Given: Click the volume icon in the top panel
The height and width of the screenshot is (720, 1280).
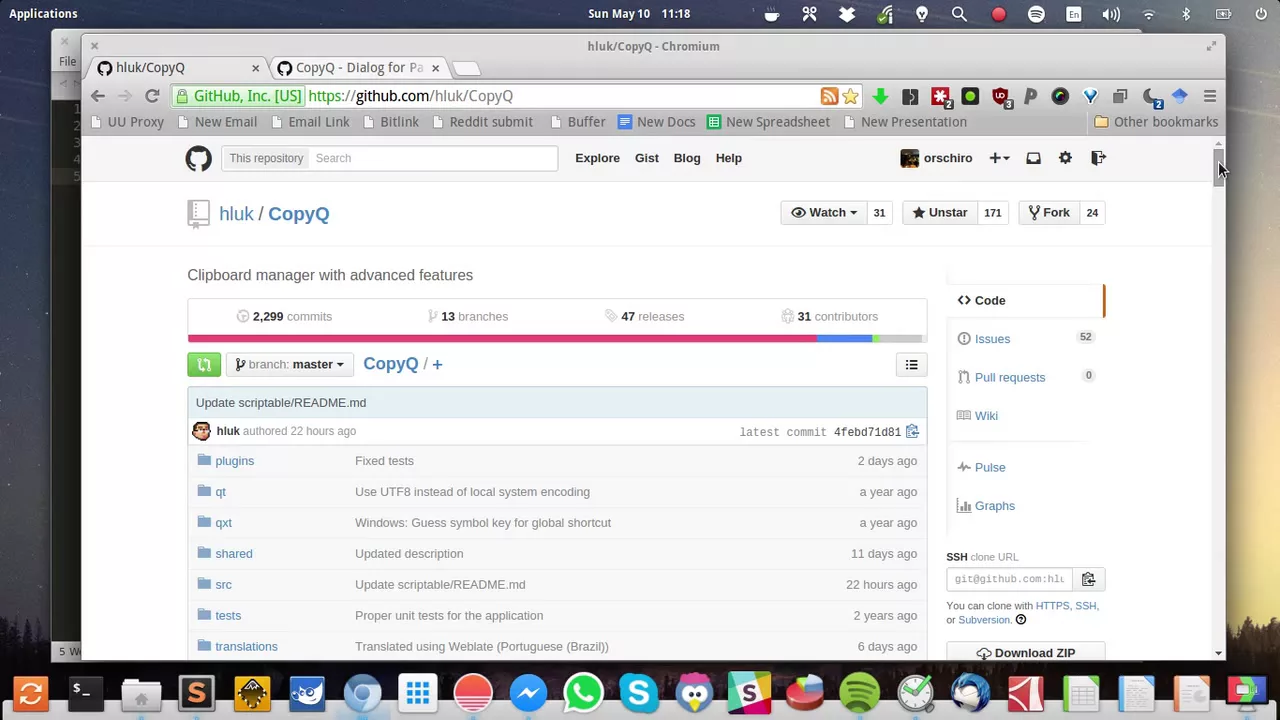Looking at the screenshot, I should click(x=1111, y=14).
